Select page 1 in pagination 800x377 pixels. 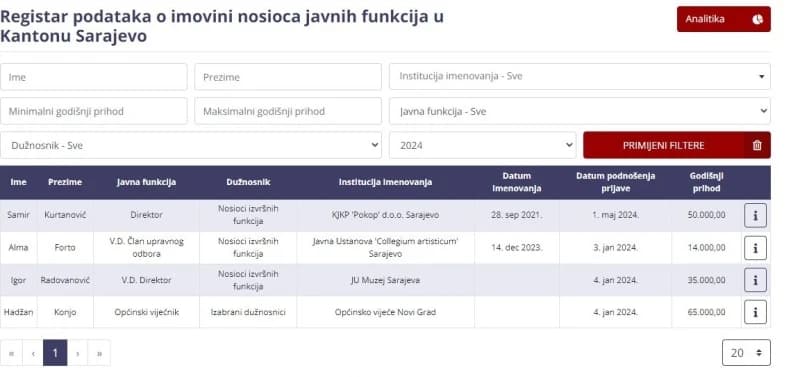[55, 353]
